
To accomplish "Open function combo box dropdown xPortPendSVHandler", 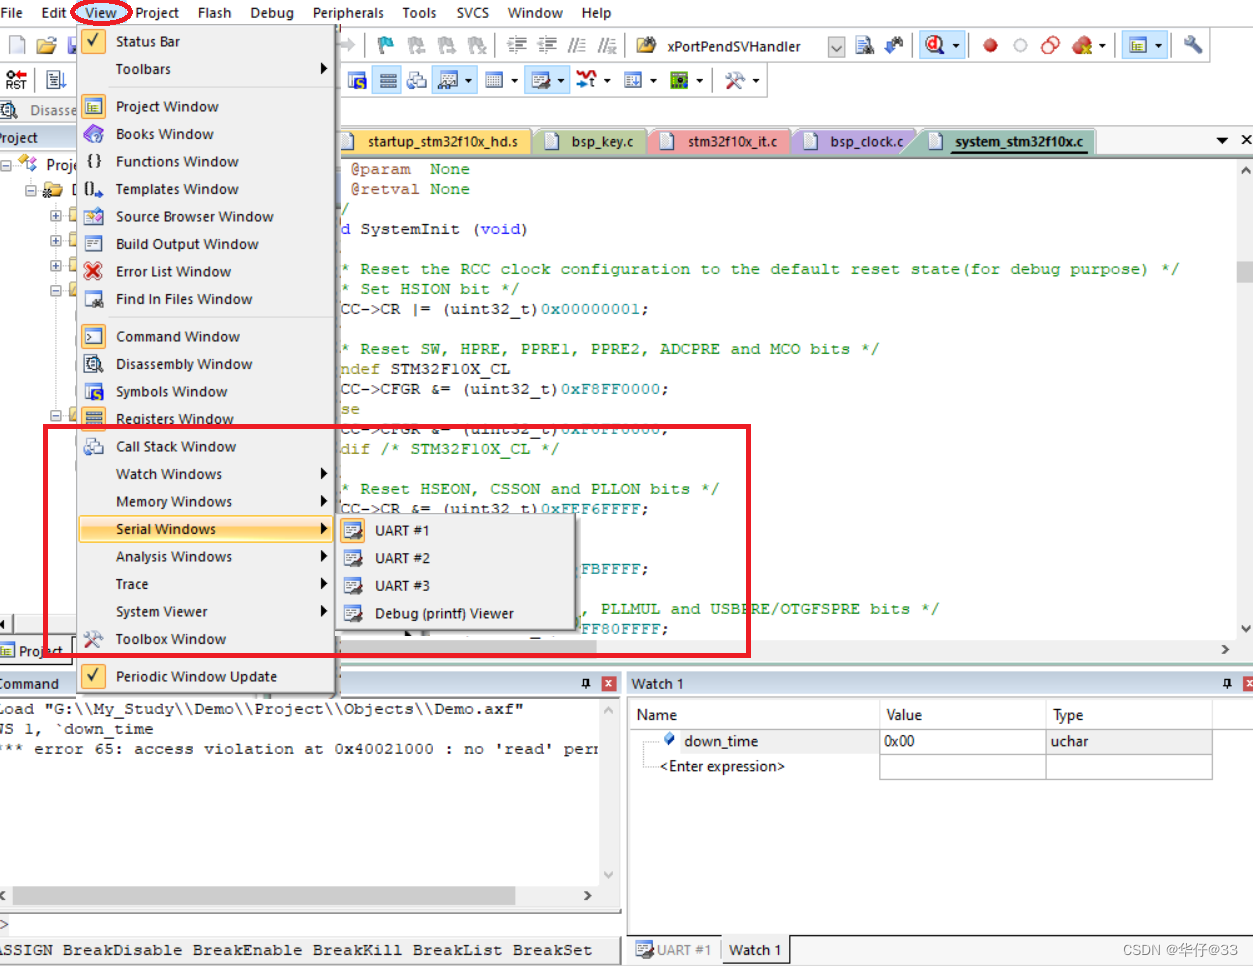I will click(x=837, y=46).
